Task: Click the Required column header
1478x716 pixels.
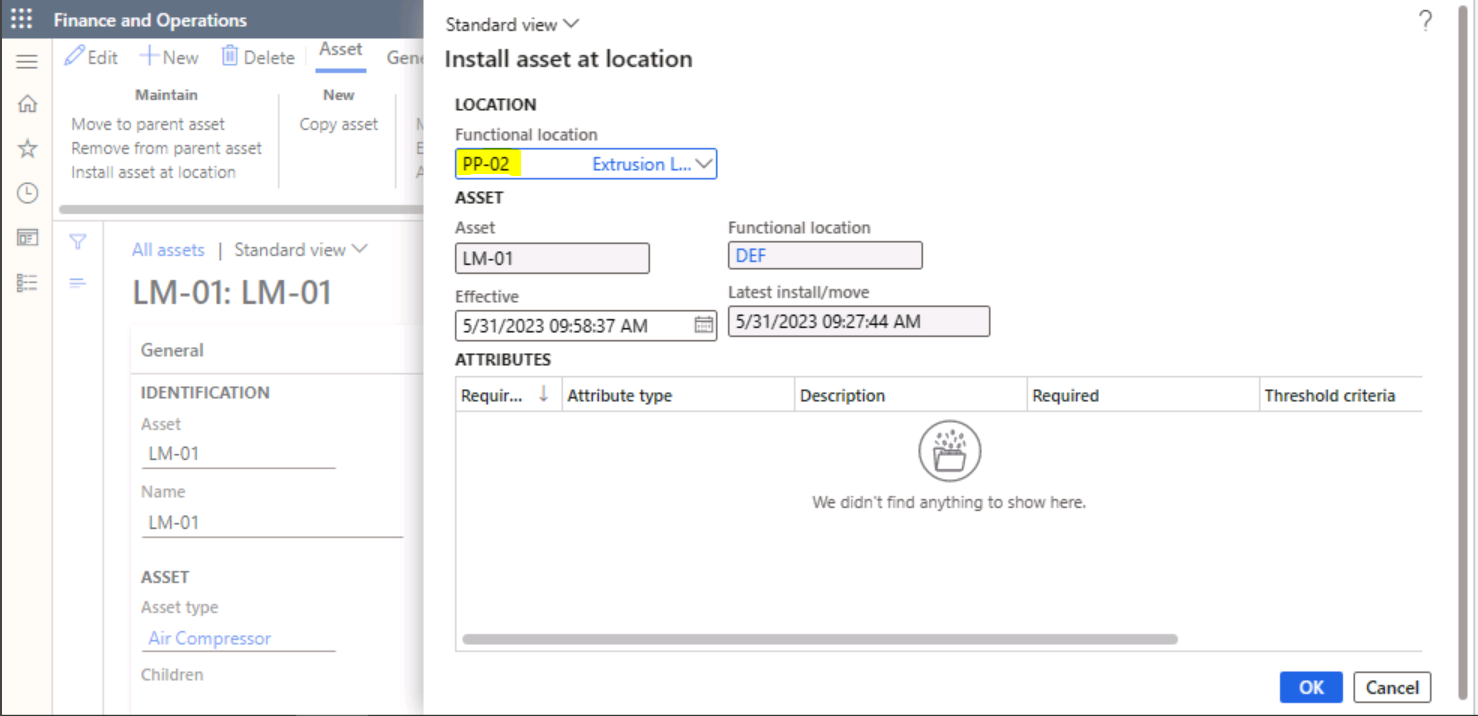Action: (1142, 395)
